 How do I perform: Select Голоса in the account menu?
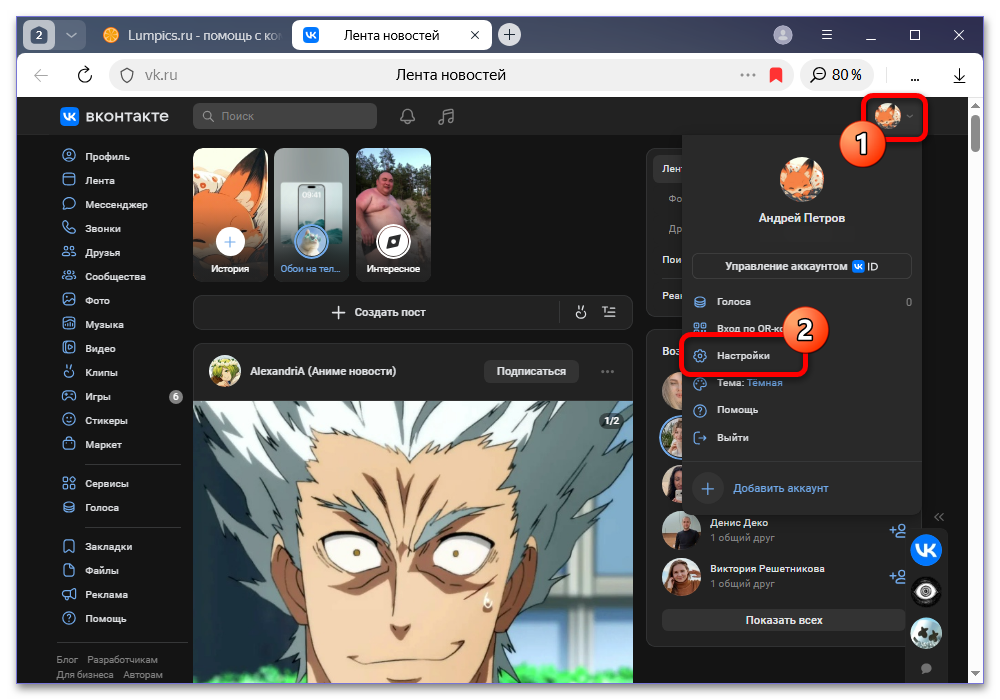pos(802,302)
